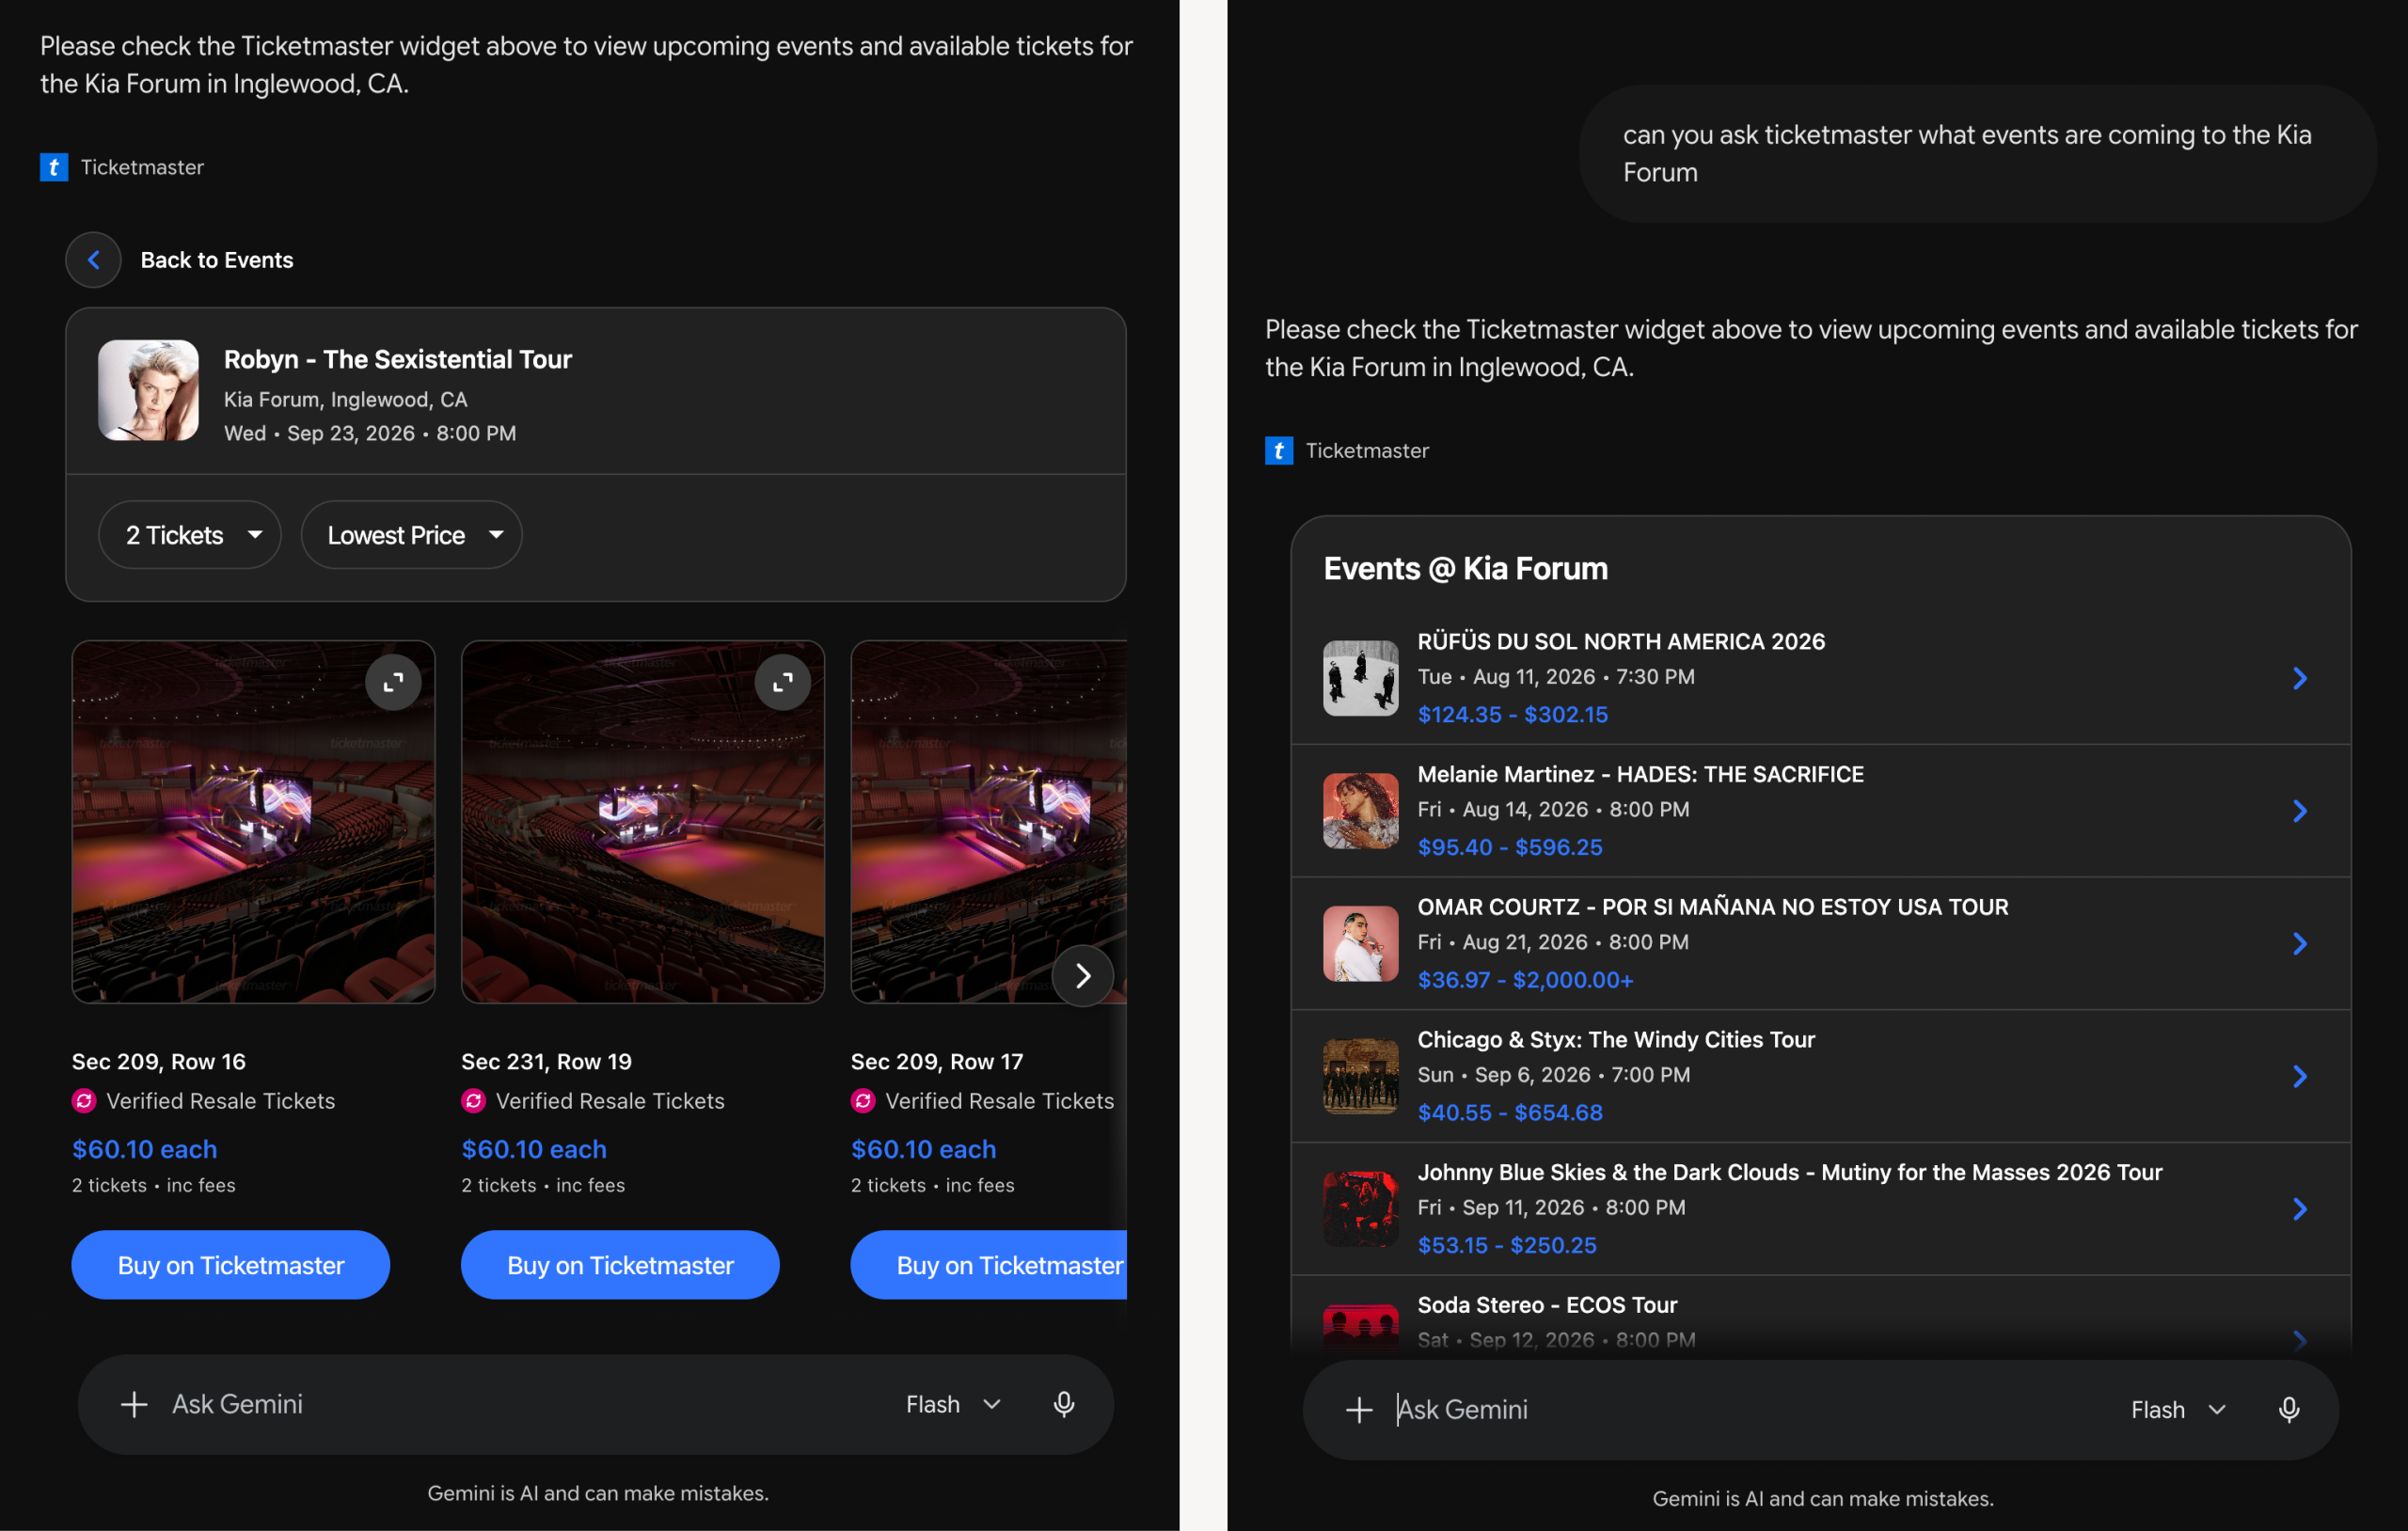Select Soda Stereo - ECOS Tour title
The image size is (2408, 1531).
point(1547,1305)
